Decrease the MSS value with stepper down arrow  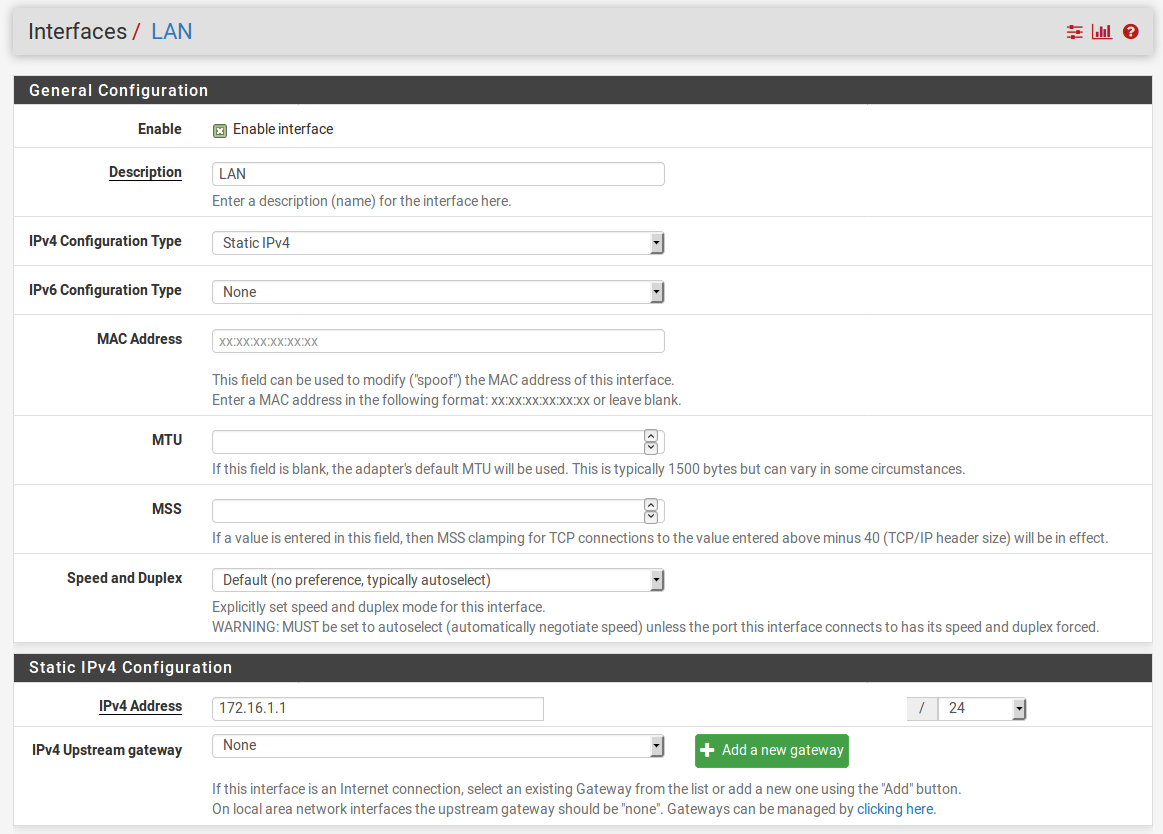[651, 517]
